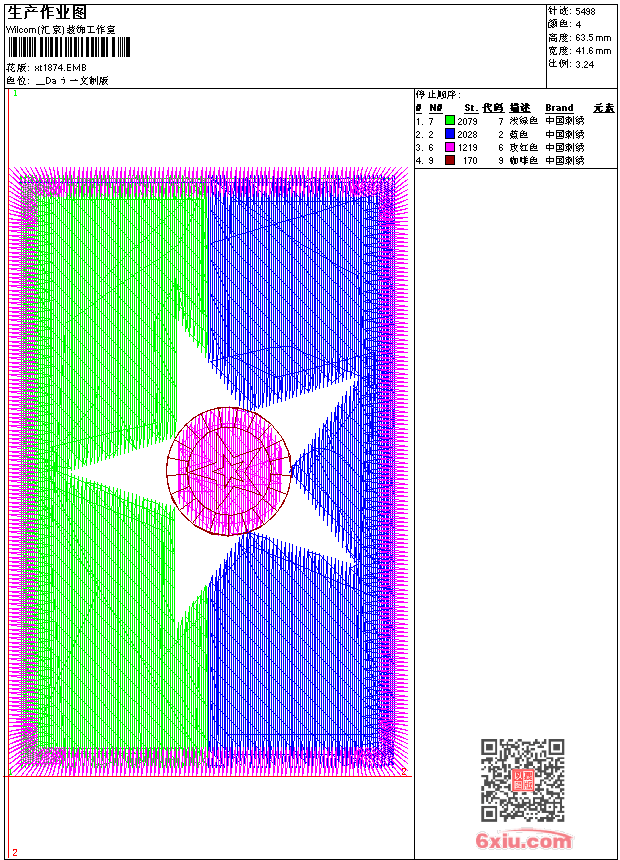Viewport: 620px width, 860px height.
Task: Click the 浅绿色 description in row 1
Action: click(523, 121)
